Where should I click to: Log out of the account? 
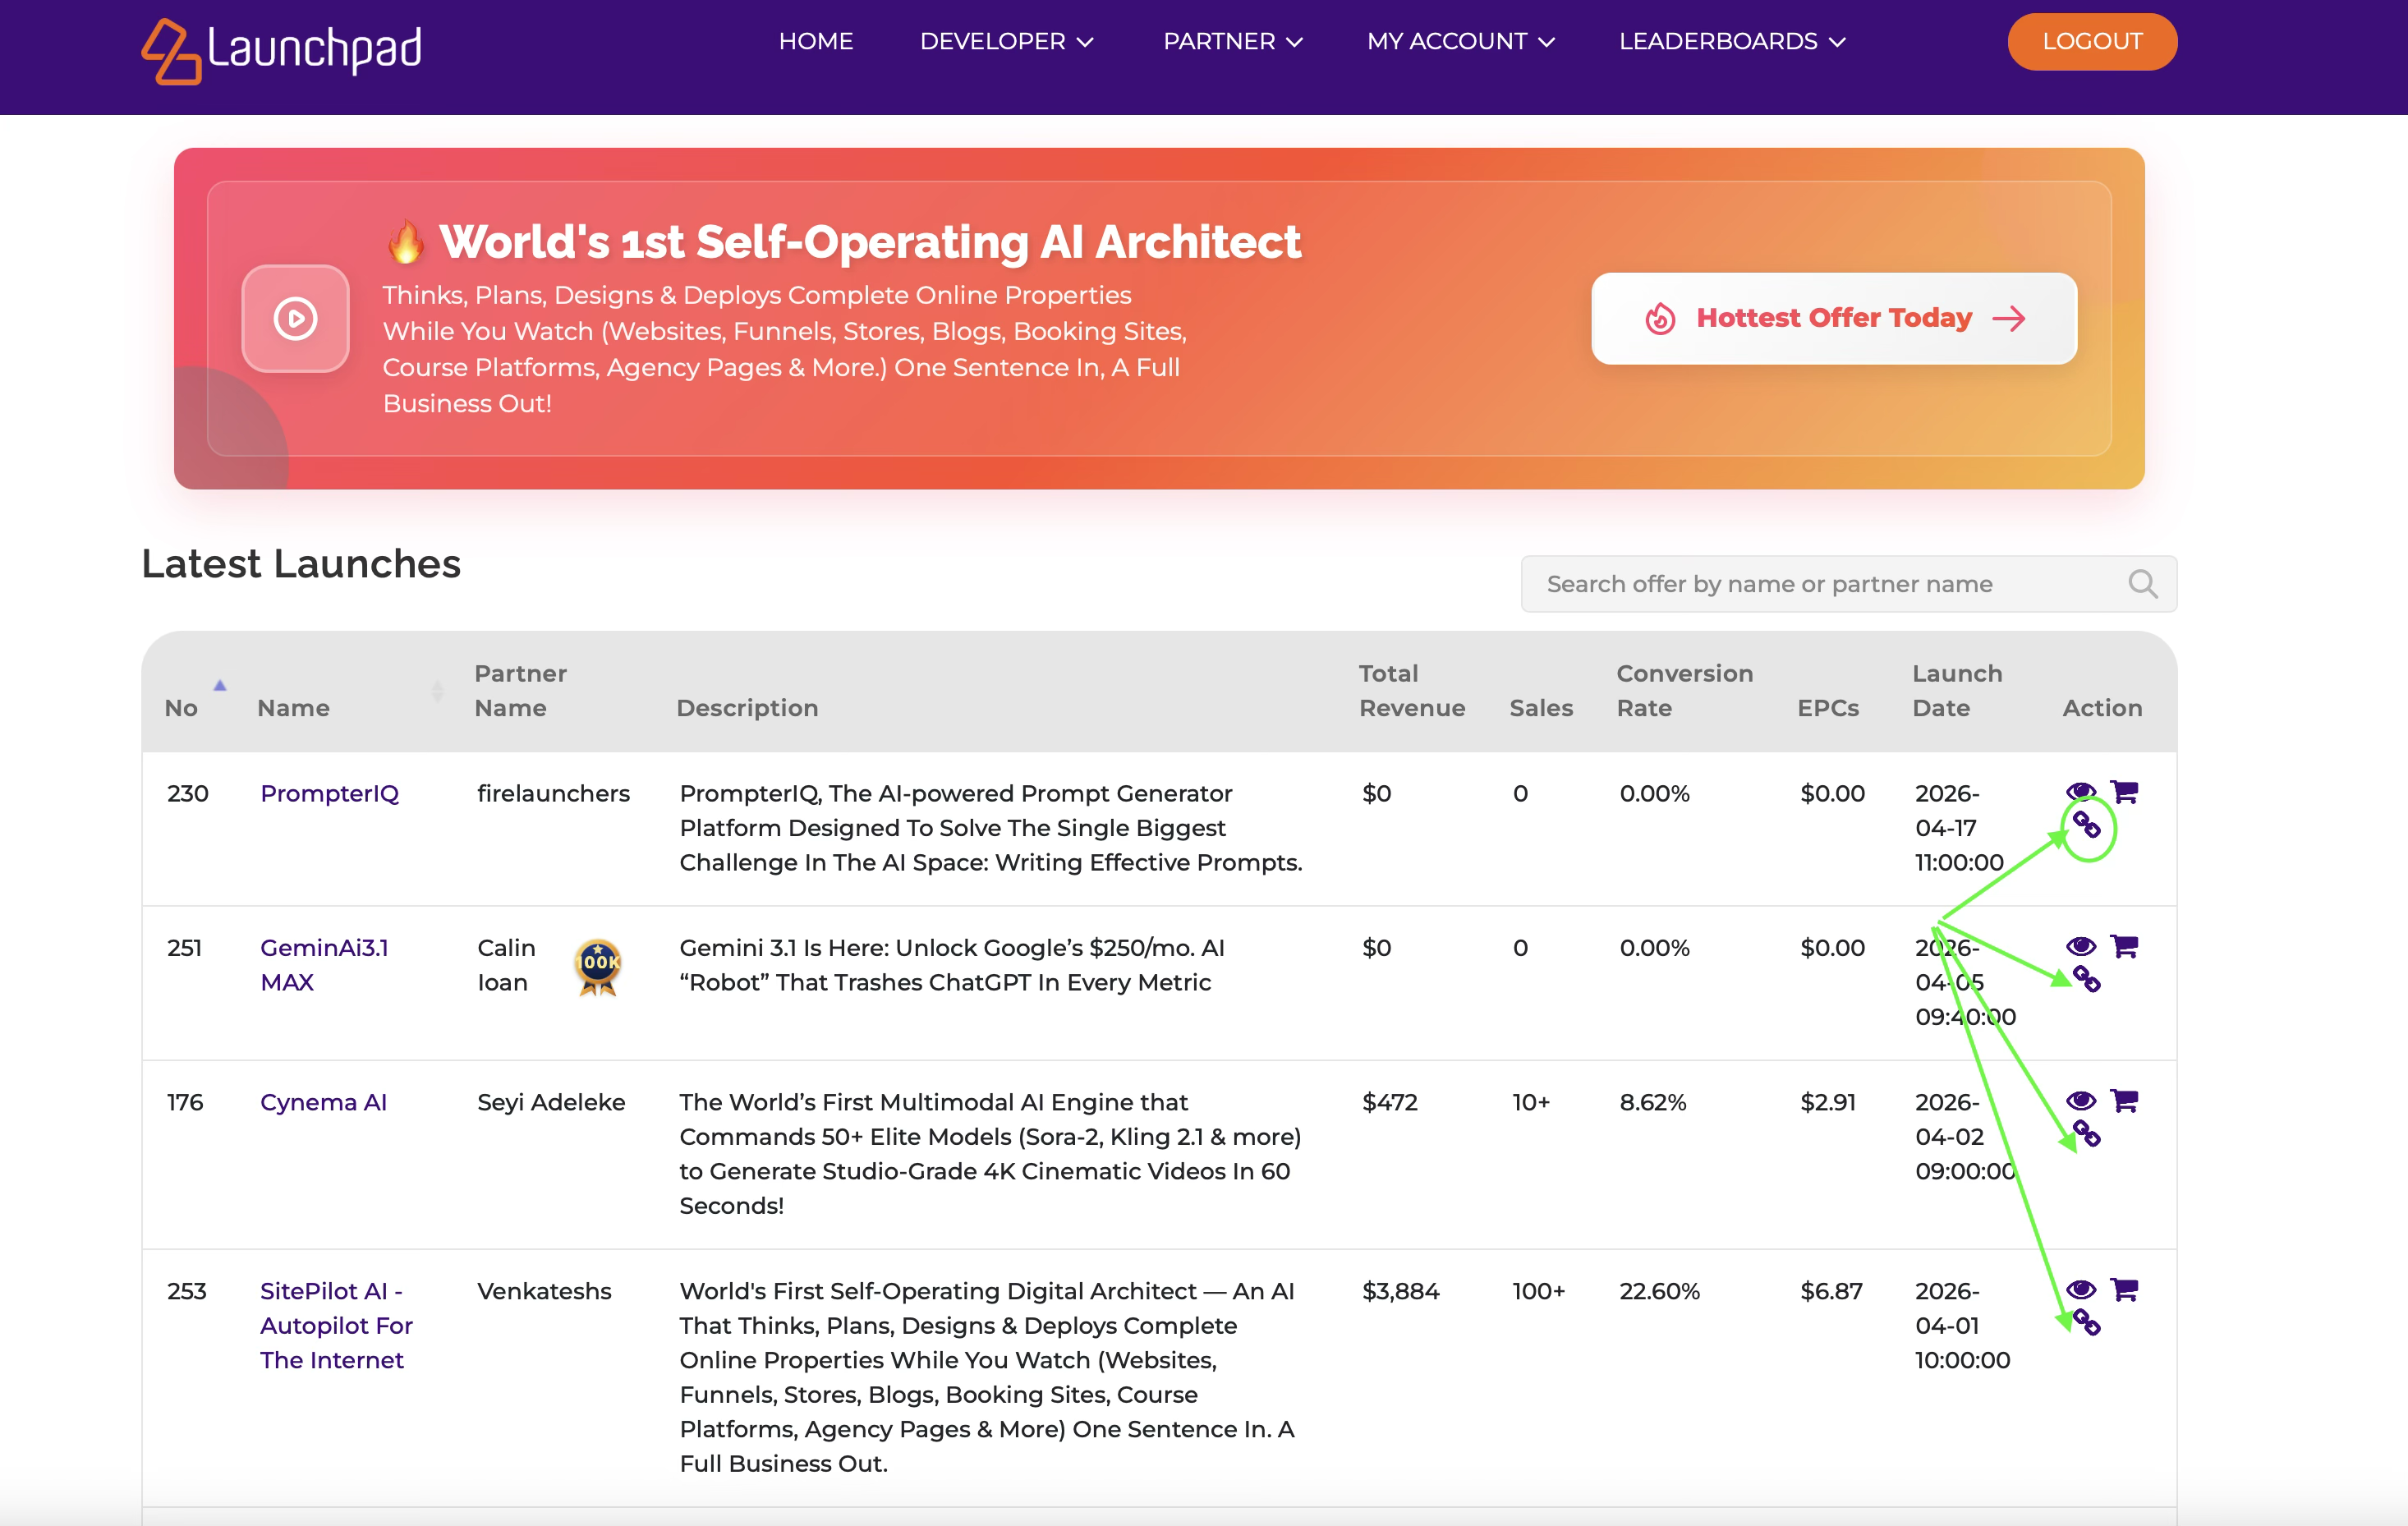tap(2092, 42)
